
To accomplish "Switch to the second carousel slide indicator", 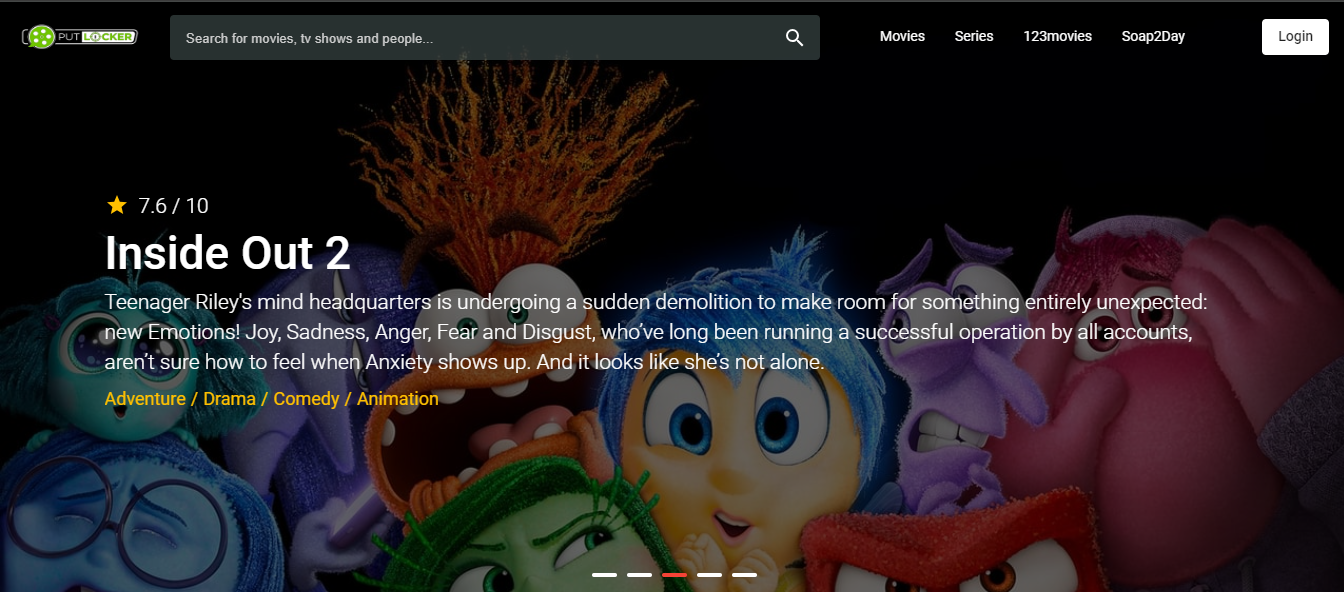I will click(639, 575).
